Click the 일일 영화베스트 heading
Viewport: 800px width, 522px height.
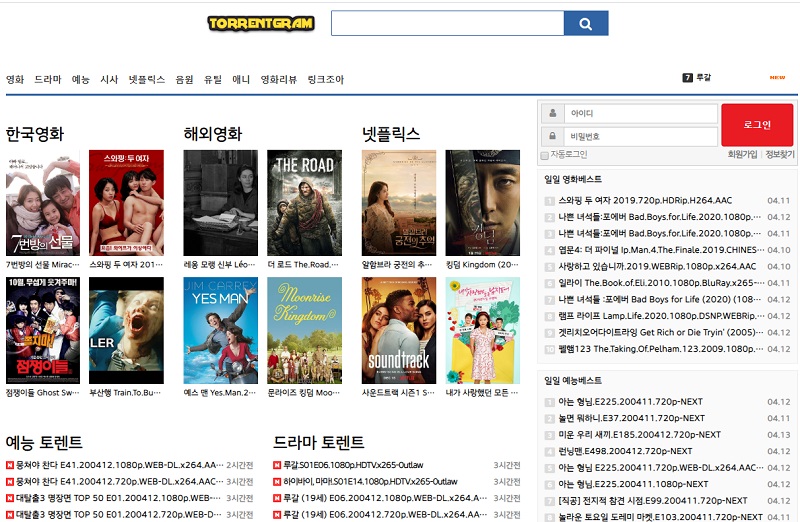coord(573,179)
